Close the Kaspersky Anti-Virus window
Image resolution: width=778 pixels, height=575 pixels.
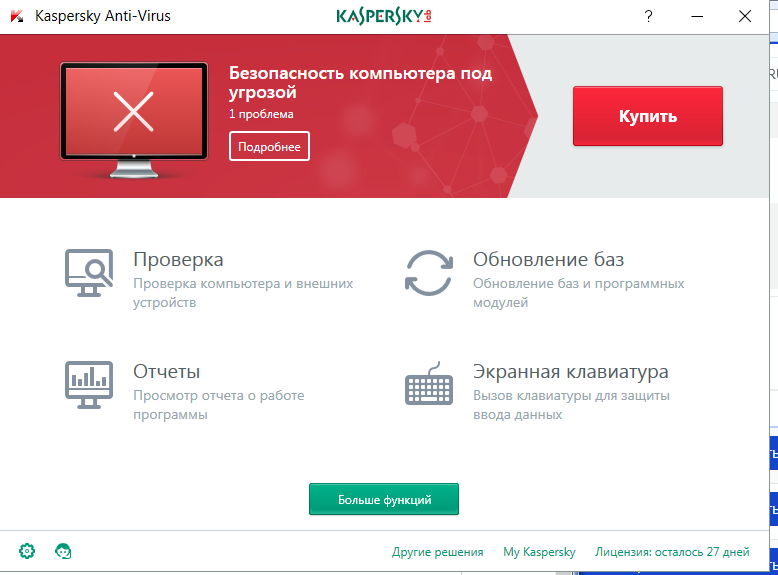[745, 16]
